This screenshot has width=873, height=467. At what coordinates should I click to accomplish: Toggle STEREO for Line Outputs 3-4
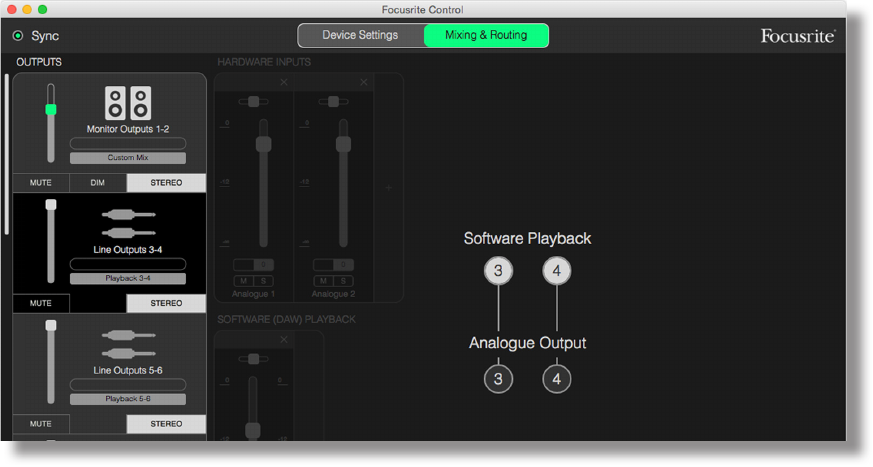click(x=166, y=303)
